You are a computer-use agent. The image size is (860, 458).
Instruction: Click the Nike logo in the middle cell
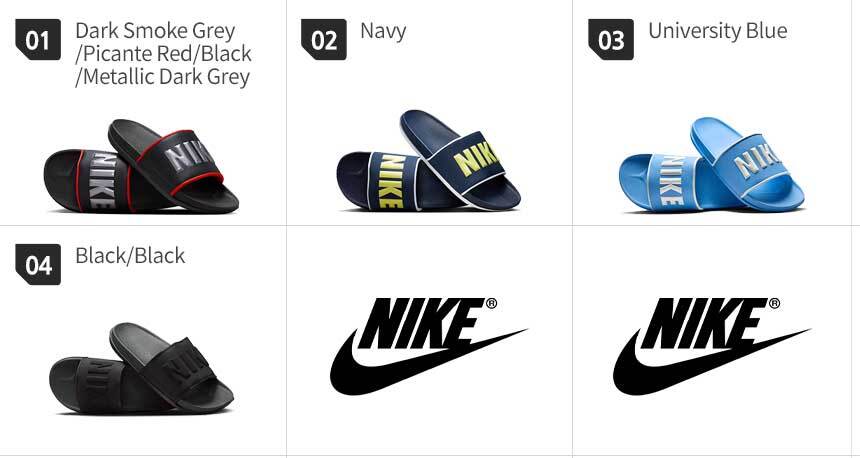tap(428, 346)
